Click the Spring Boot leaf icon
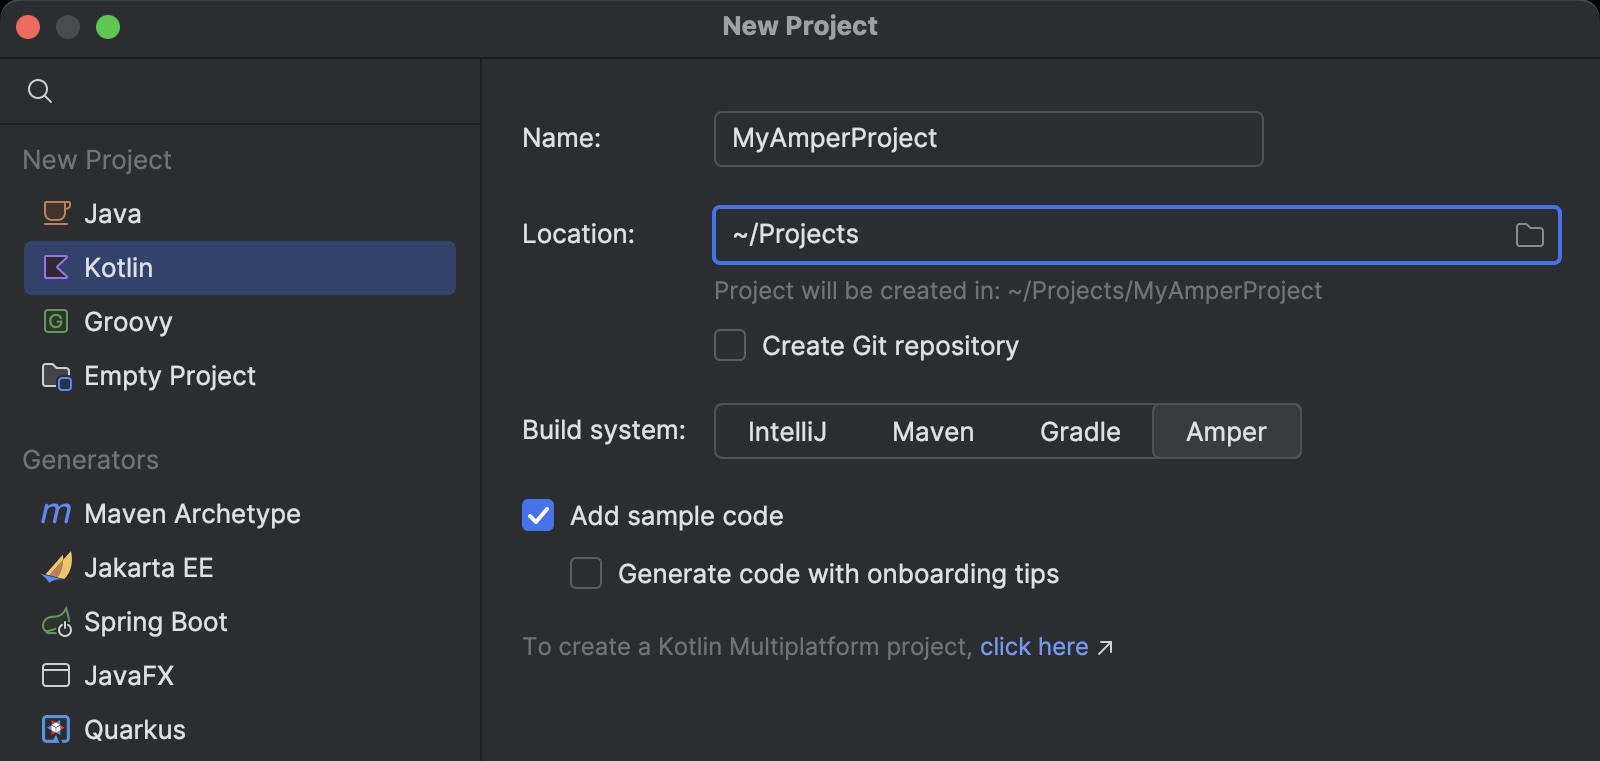 click(57, 622)
